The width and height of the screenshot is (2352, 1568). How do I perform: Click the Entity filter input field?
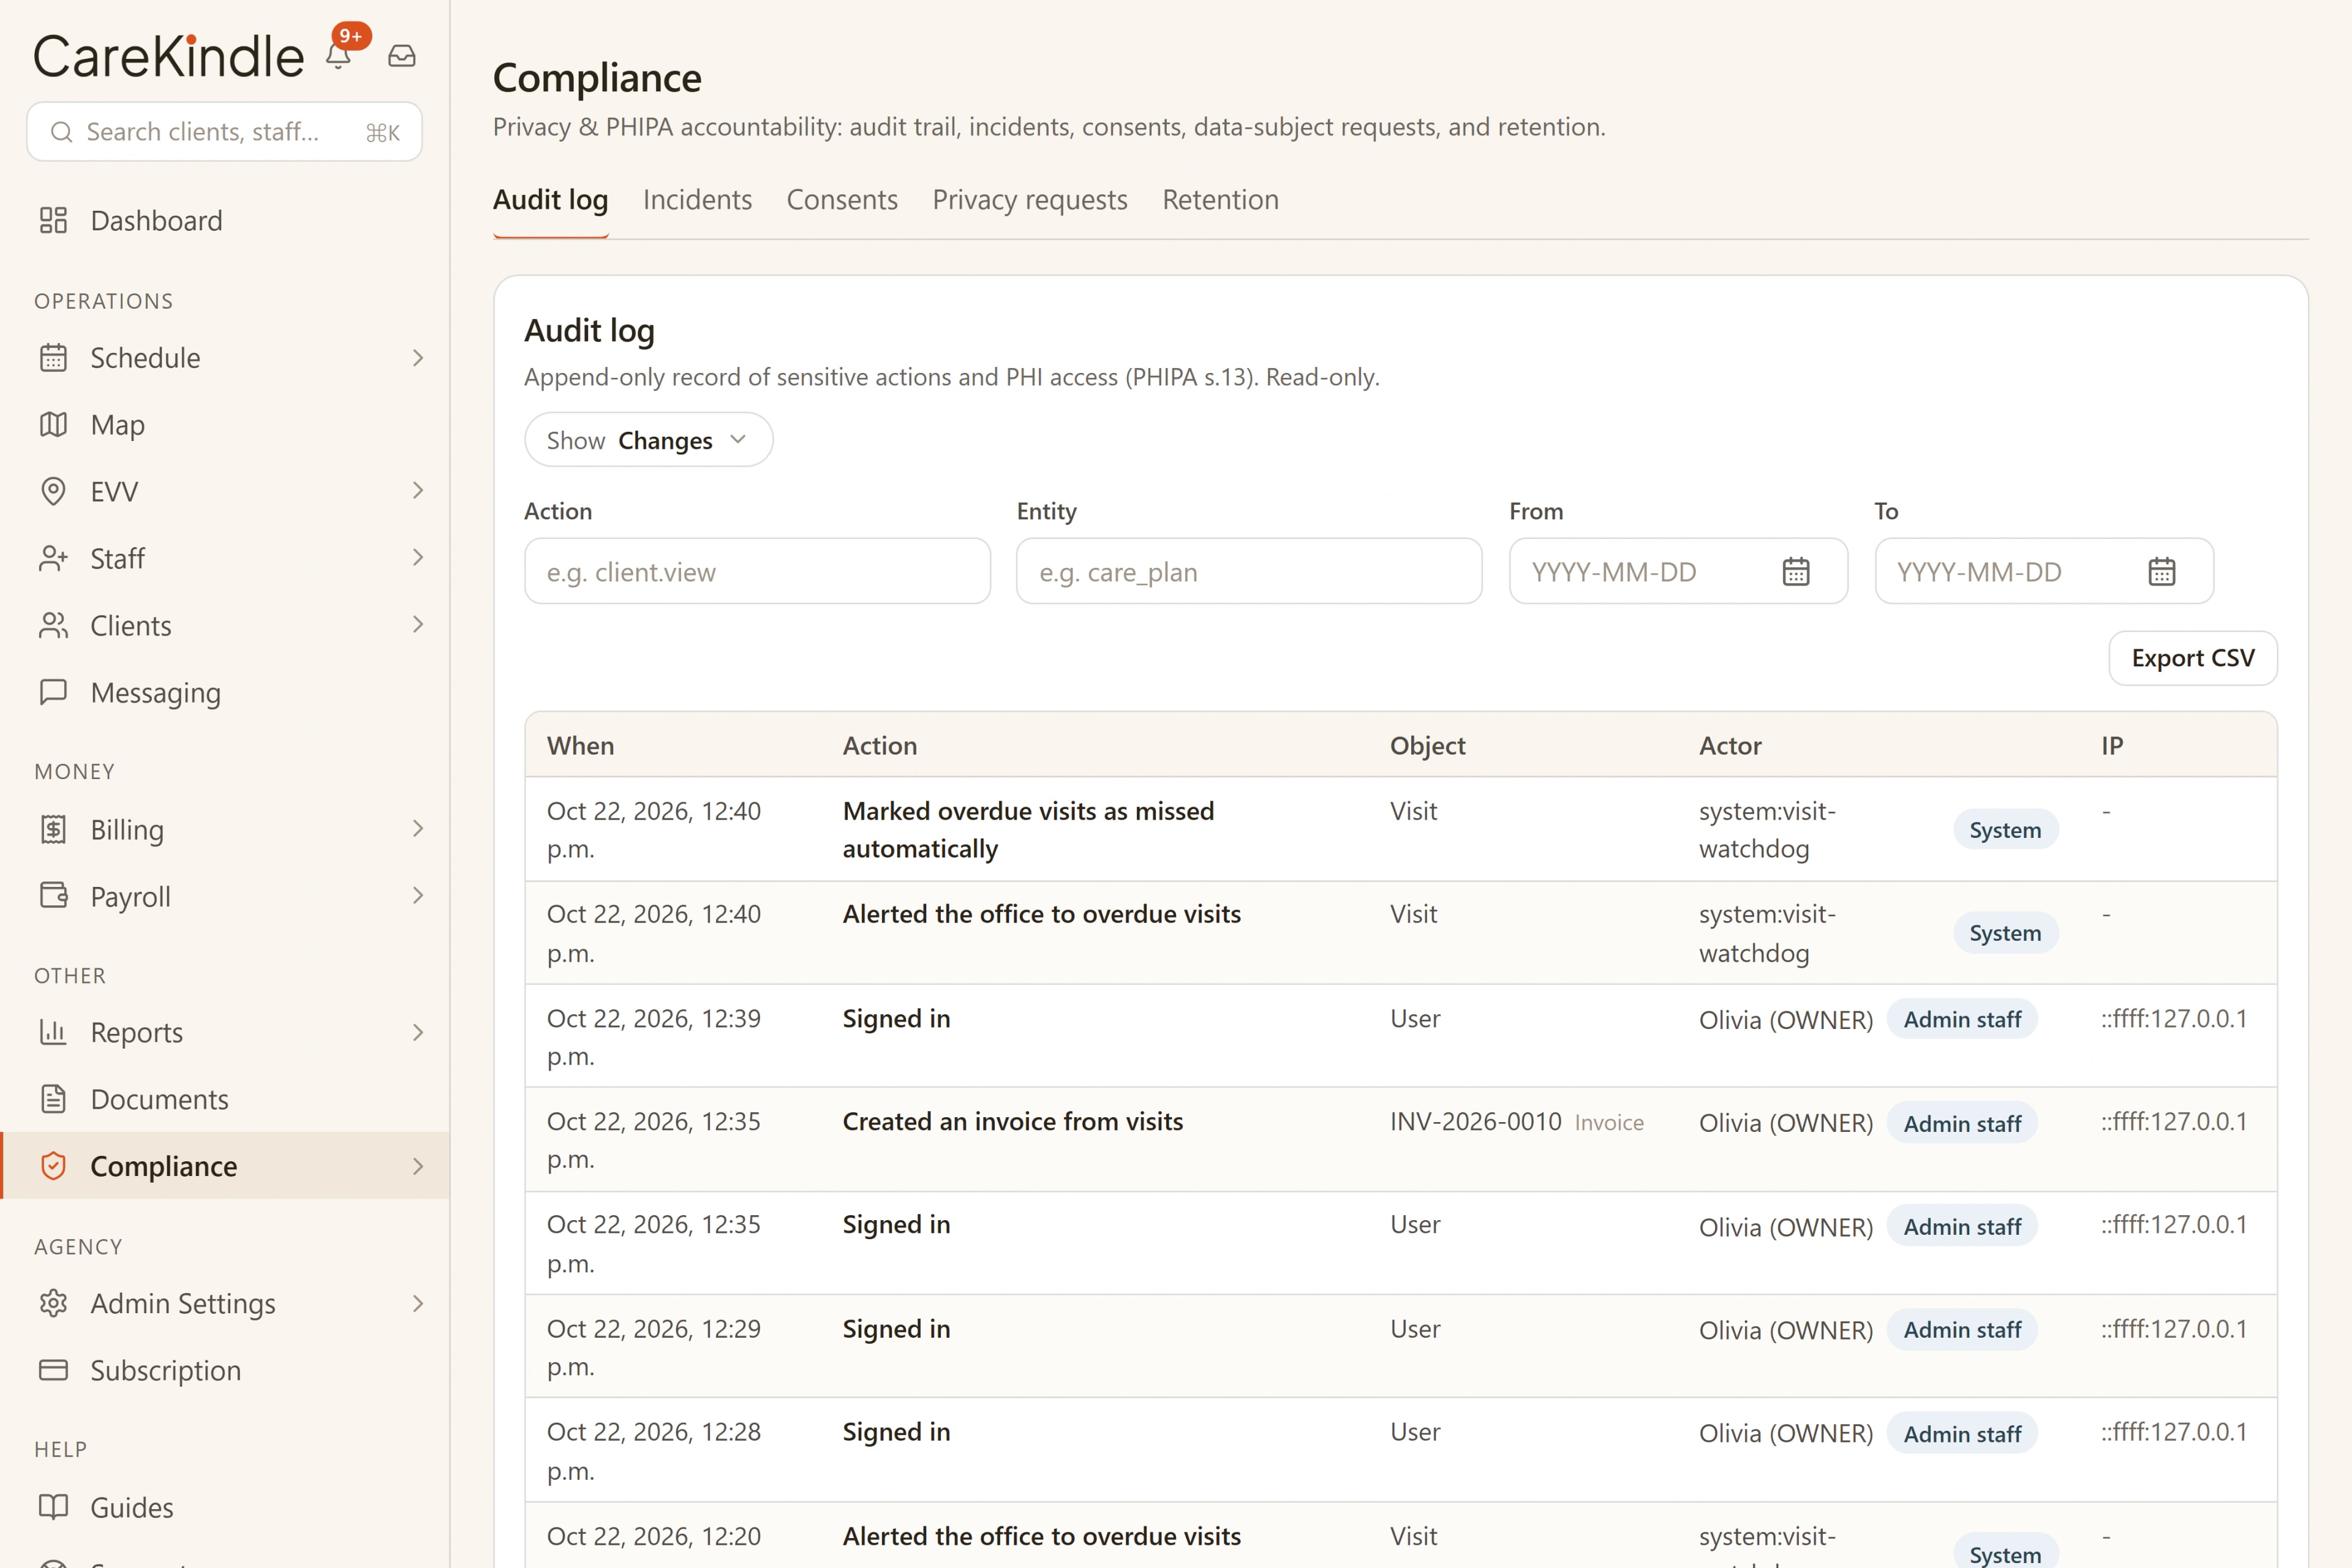1249,571
